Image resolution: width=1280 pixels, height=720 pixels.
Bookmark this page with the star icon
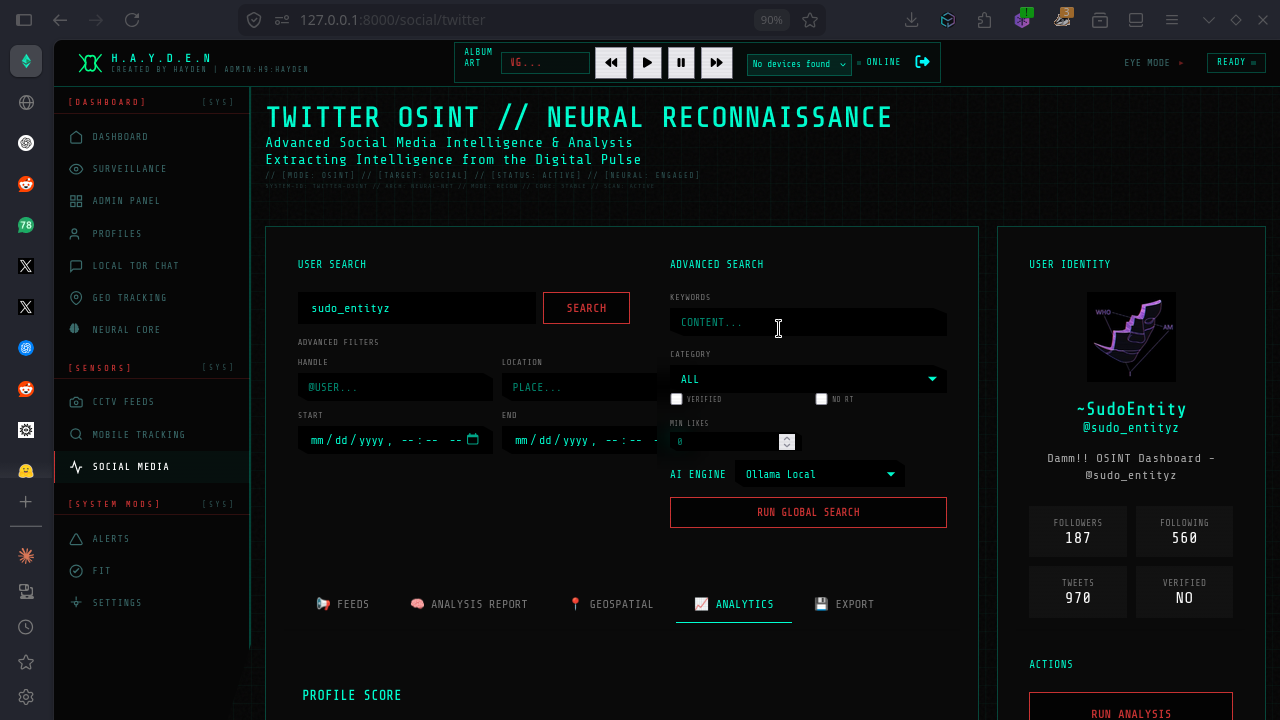pos(810,20)
